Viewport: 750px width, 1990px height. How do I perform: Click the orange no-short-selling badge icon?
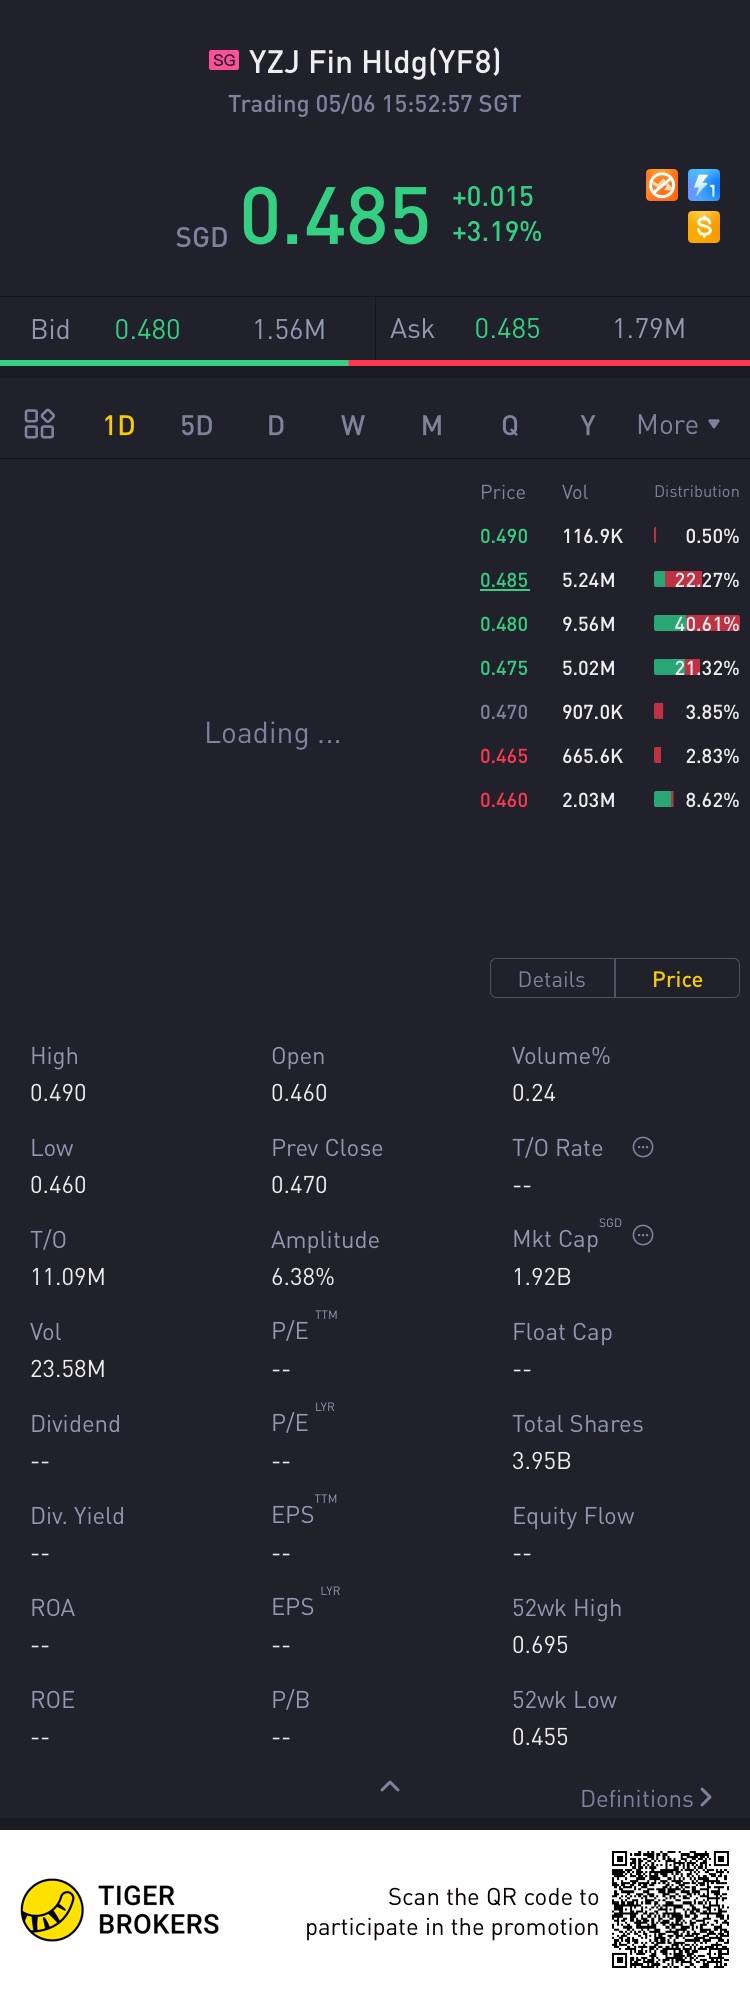[662, 185]
